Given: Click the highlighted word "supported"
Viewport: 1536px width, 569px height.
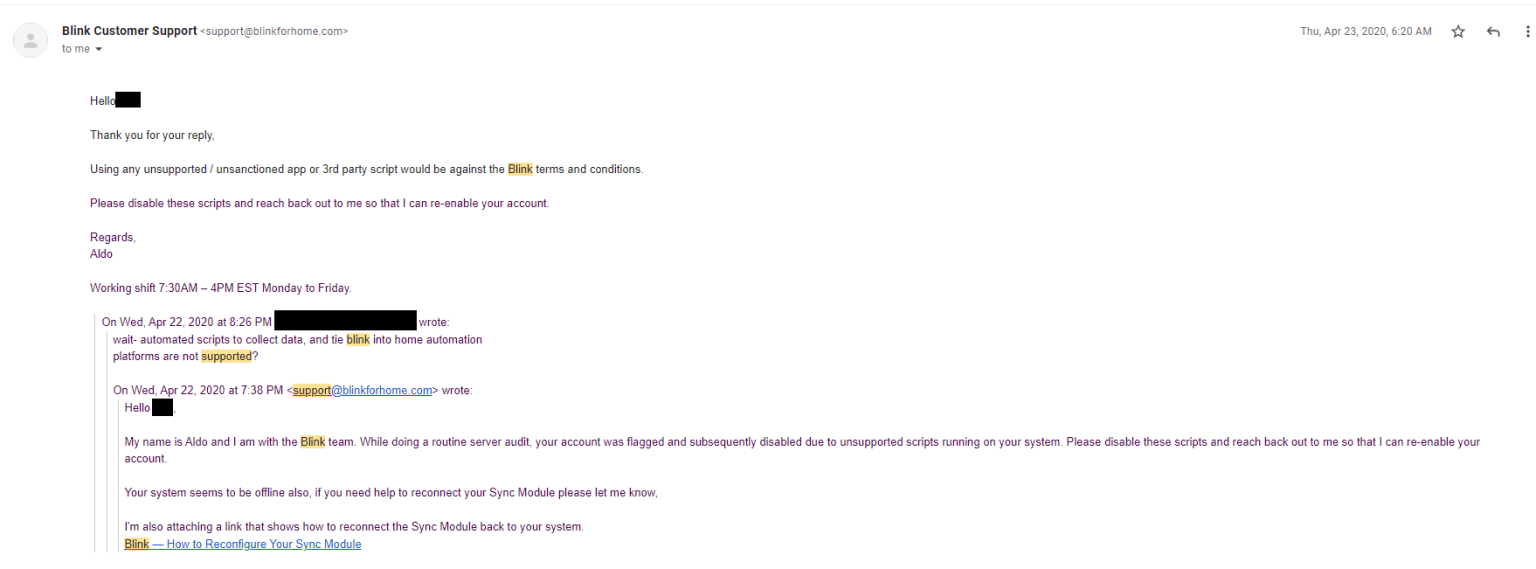Looking at the screenshot, I should tap(226, 356).
